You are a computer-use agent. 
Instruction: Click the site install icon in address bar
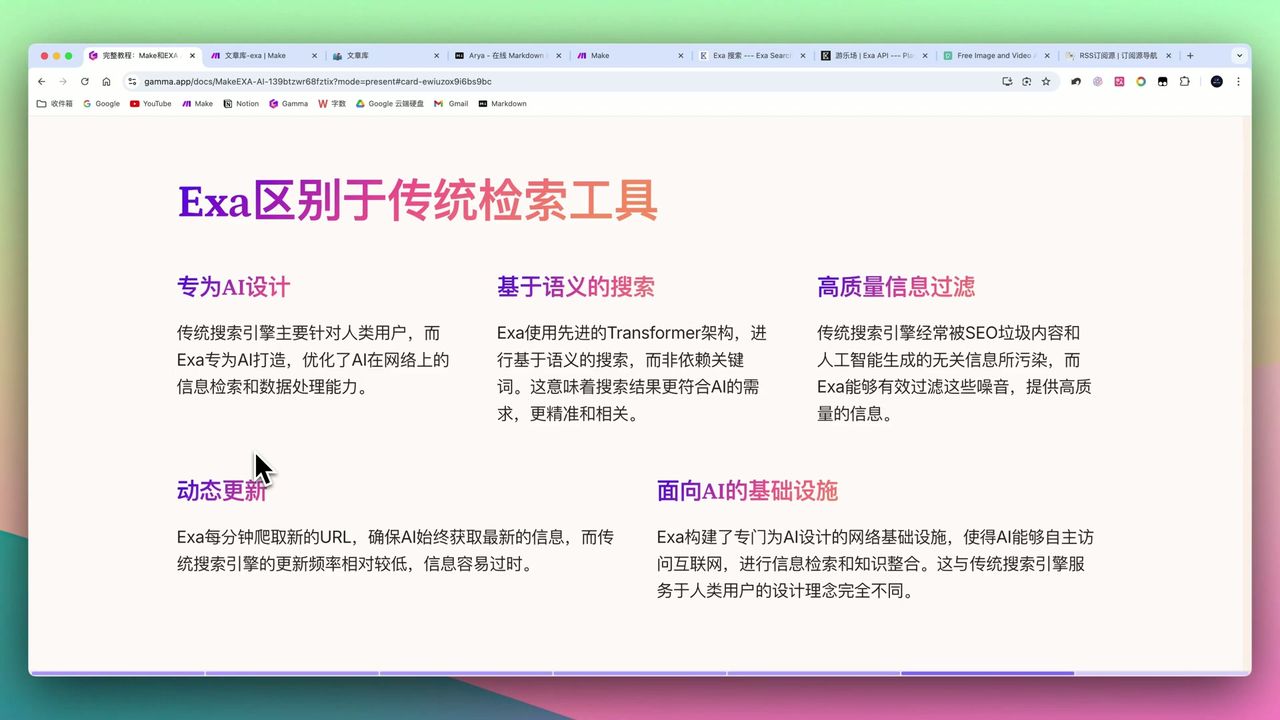click(1008, 82)
